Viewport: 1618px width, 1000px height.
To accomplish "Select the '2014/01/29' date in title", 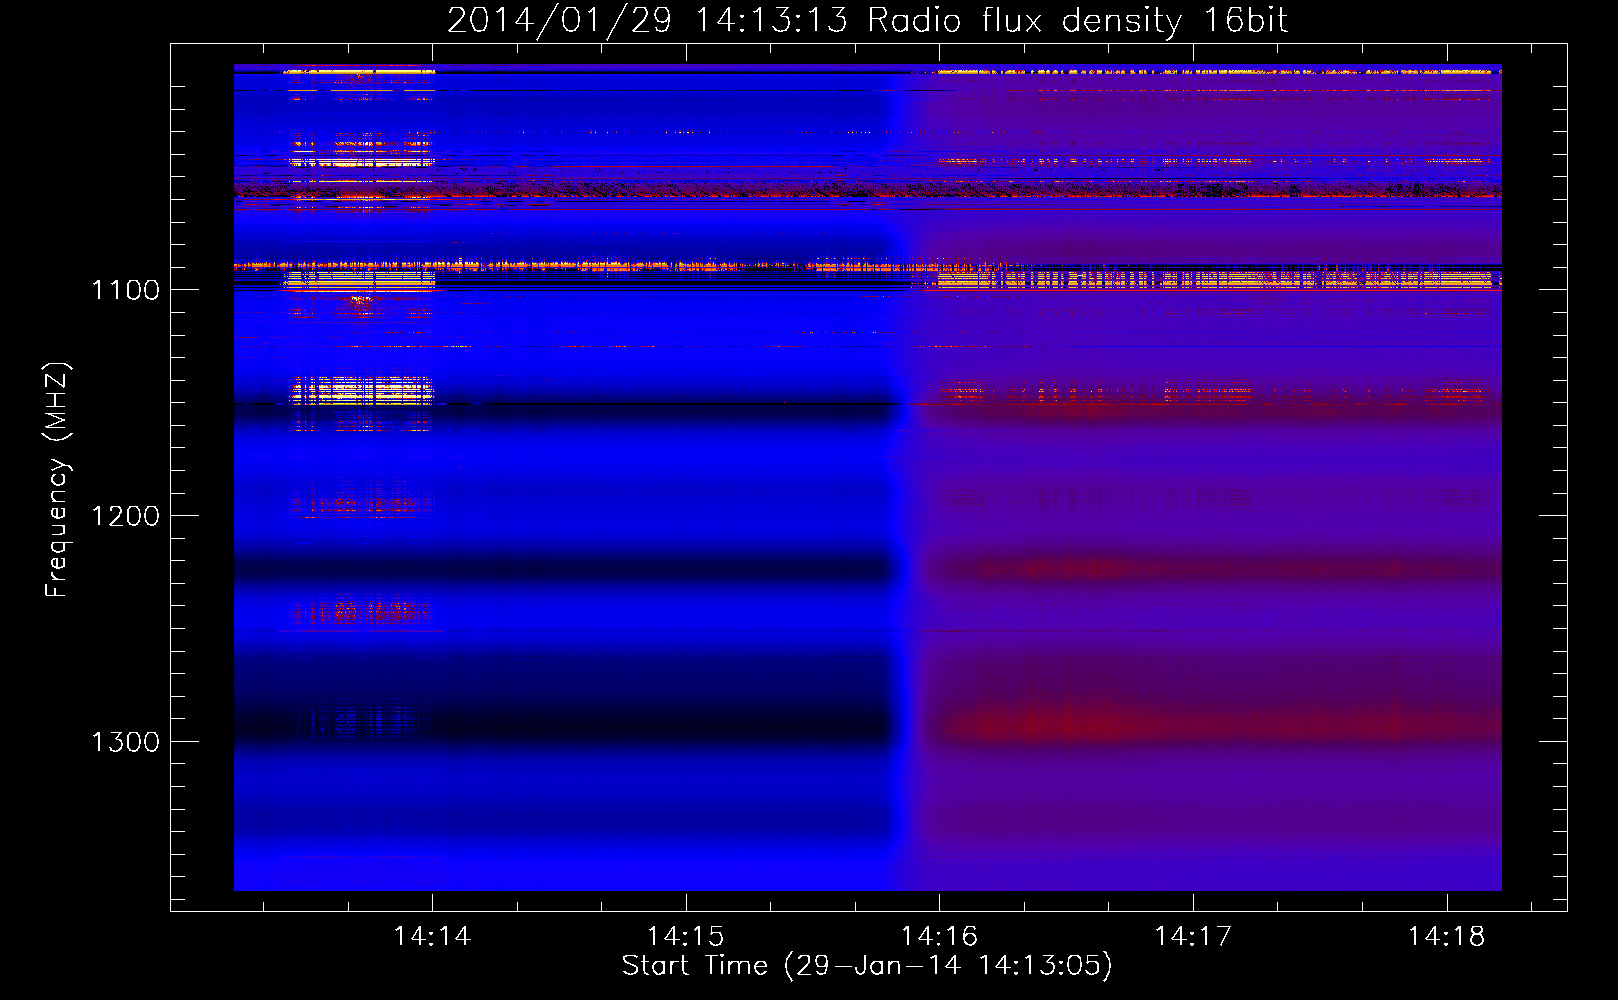I will click(559, 21).
